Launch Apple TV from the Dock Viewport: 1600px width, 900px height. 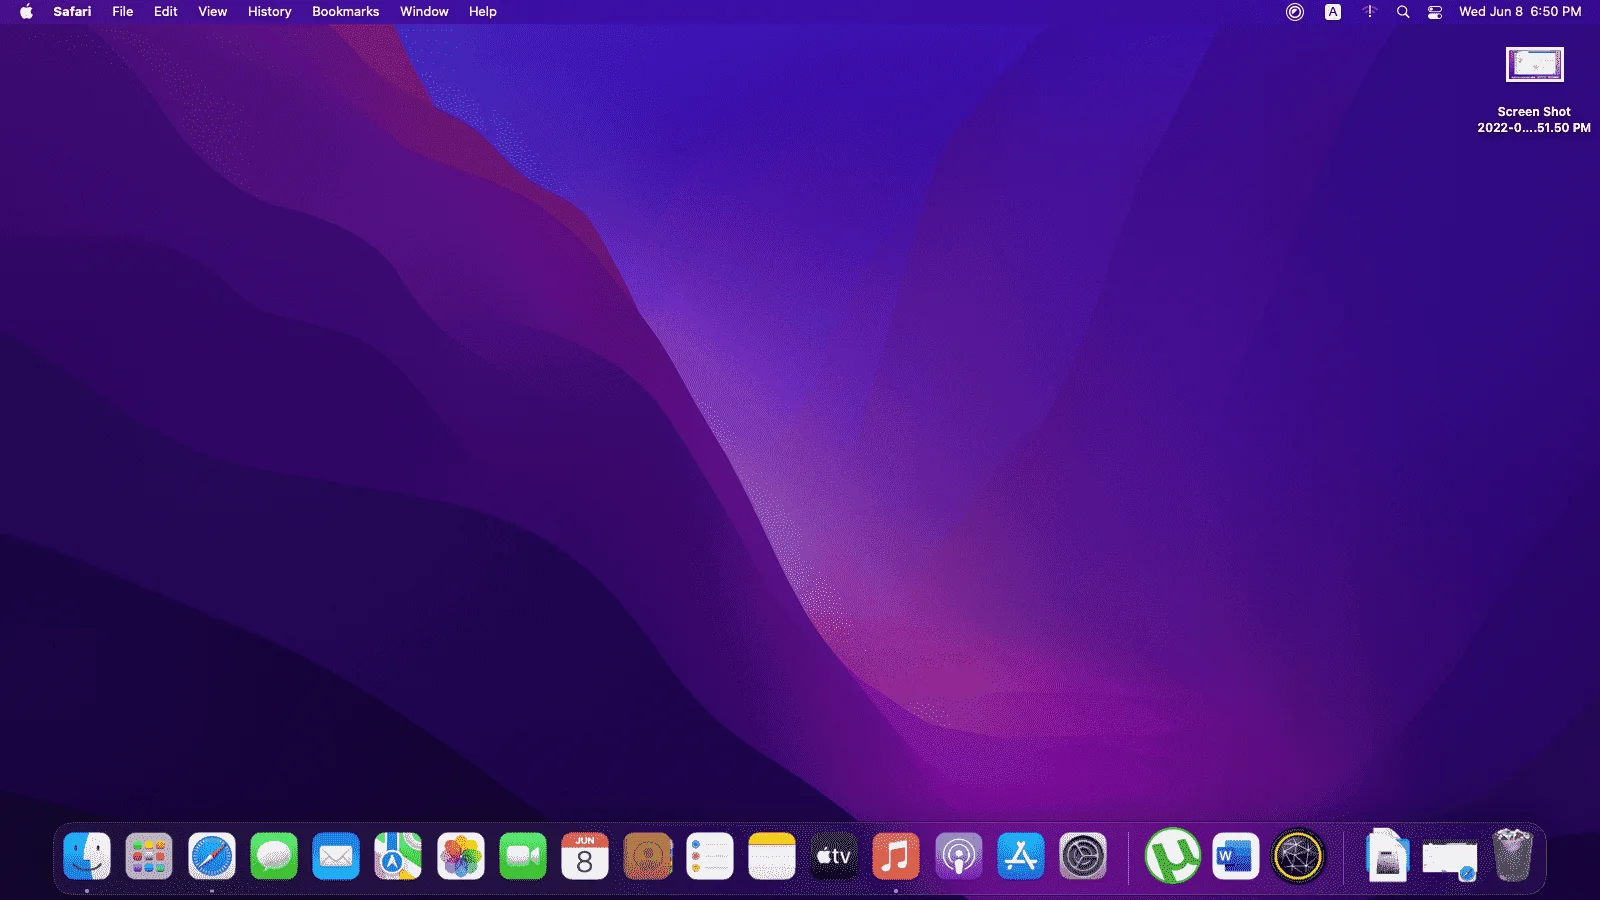(834, 857)
